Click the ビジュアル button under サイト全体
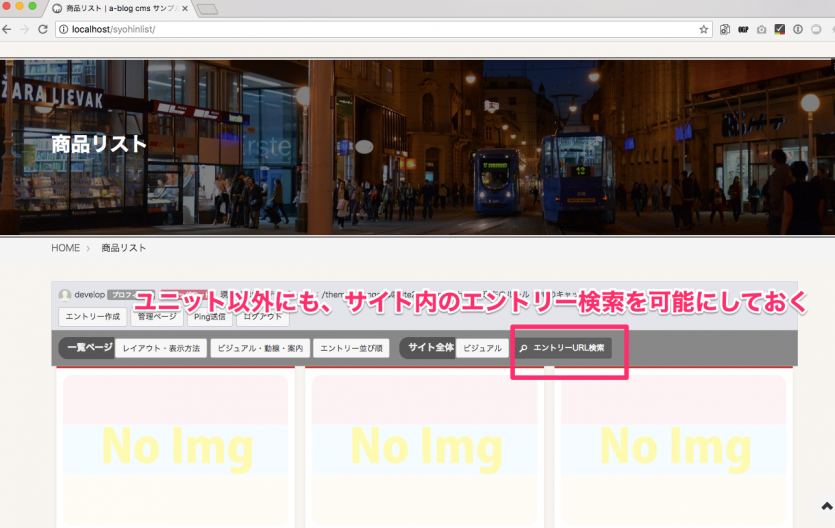The image size is (835, 528). tap(482, 348)
